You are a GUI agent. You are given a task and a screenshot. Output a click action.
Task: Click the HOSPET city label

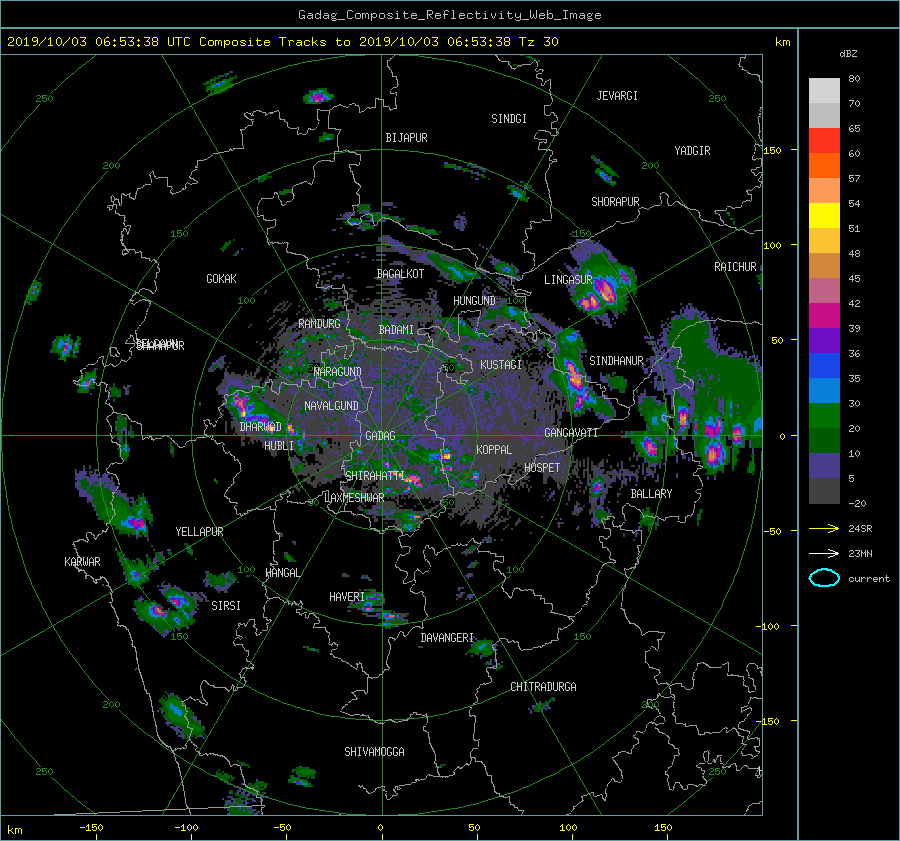(542, 468)
